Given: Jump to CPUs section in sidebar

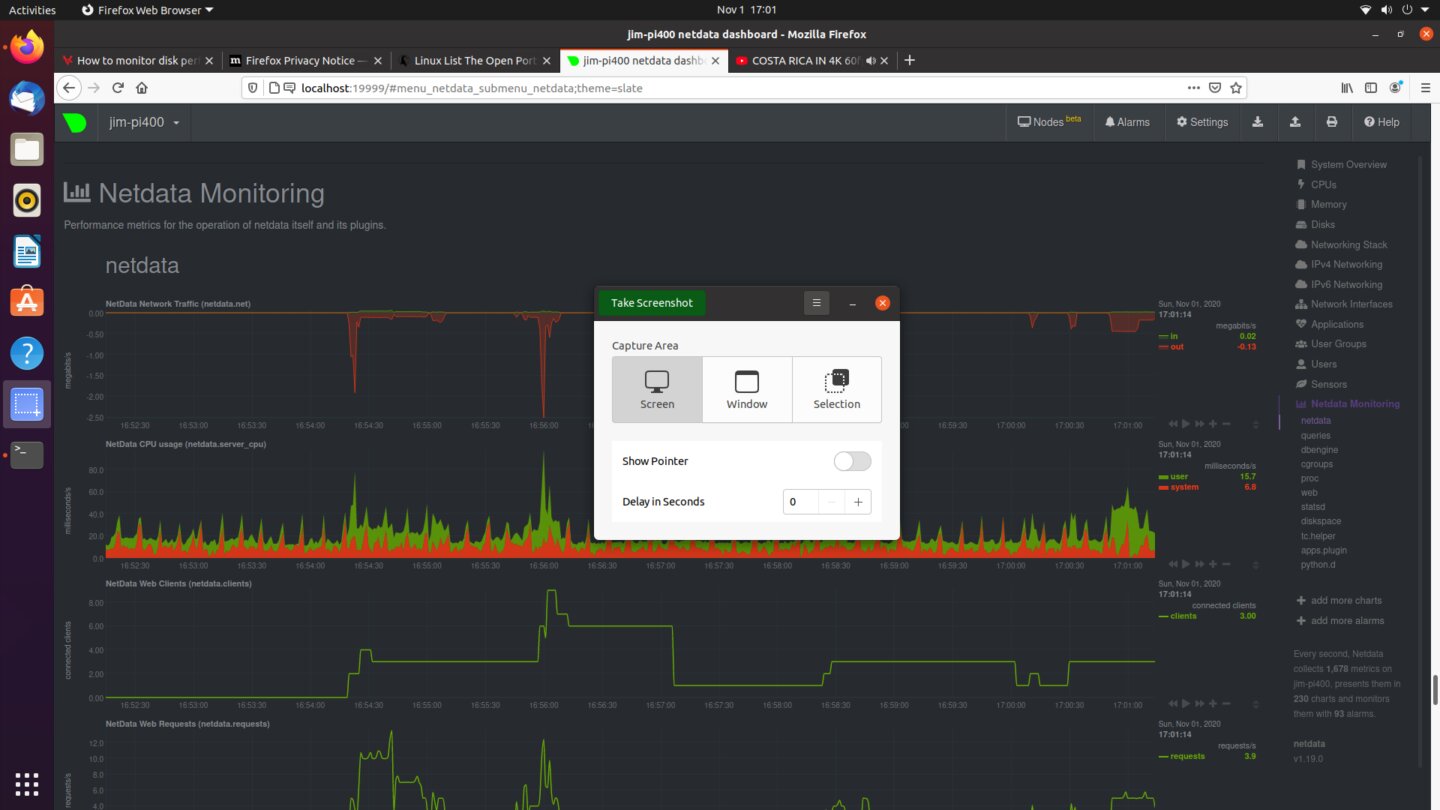Looking at the screenshot, I should pyautogui.click(x=1316, y=185).
